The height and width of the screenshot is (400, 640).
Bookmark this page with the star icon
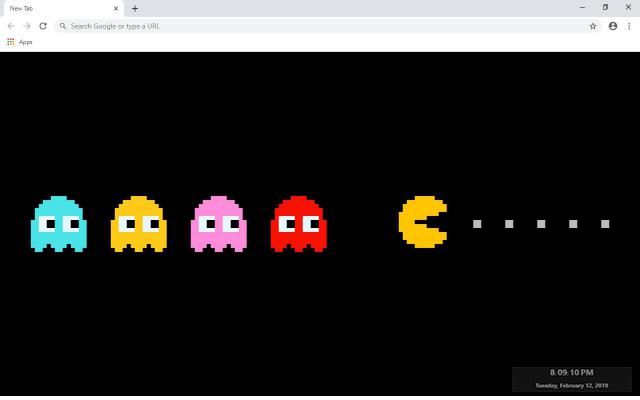point(593,26)
